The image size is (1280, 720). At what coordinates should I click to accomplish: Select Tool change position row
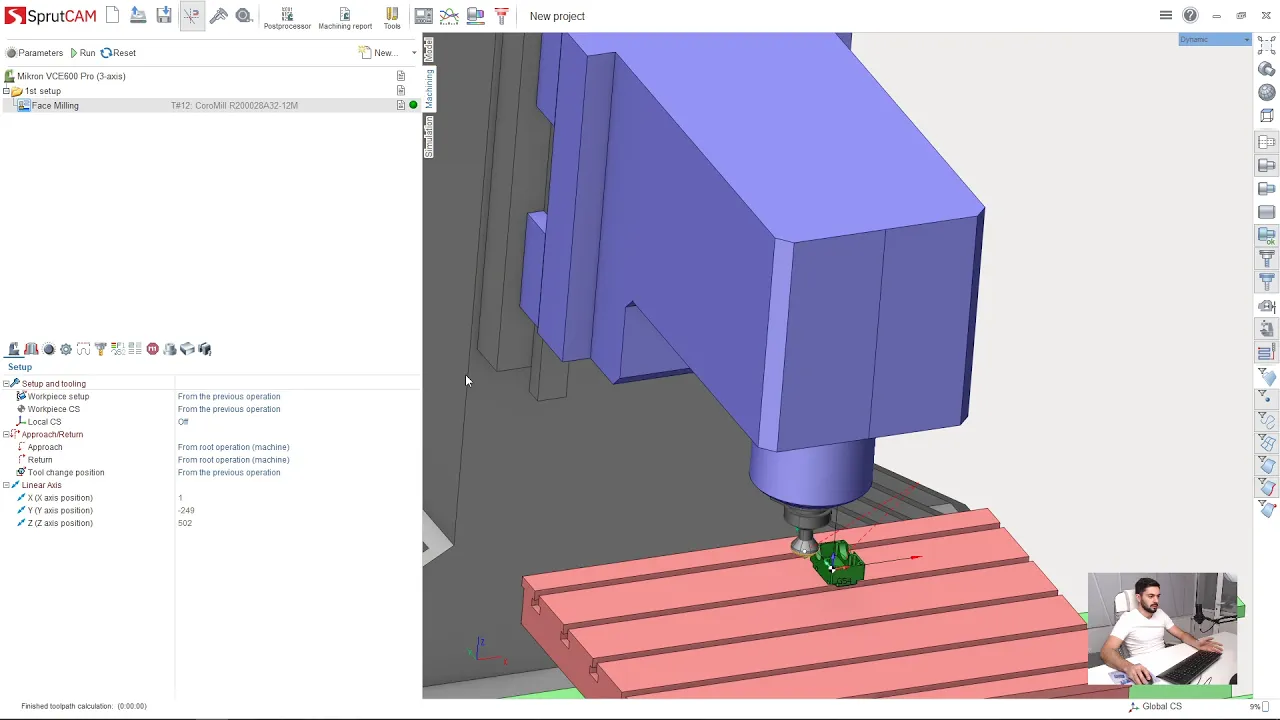point(65,472)
